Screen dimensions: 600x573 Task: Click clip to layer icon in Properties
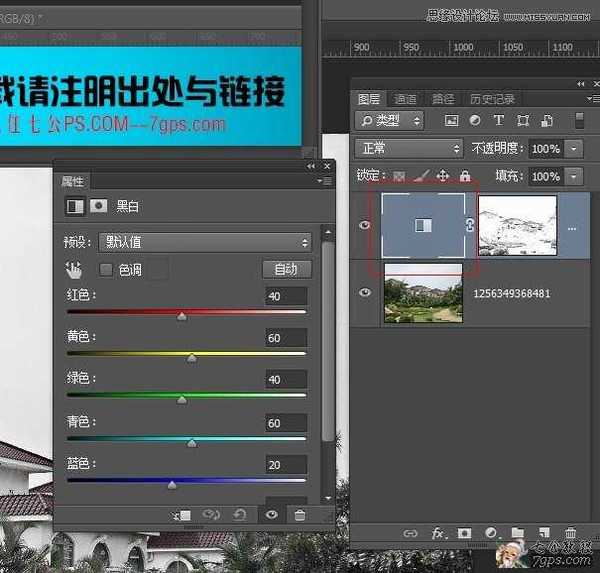(182, 515)
